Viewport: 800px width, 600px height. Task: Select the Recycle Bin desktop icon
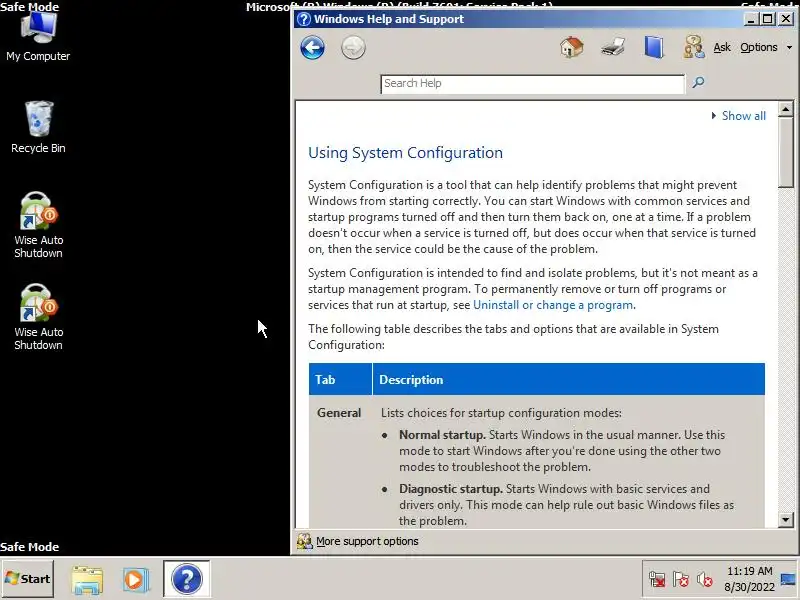coord(38,127)
